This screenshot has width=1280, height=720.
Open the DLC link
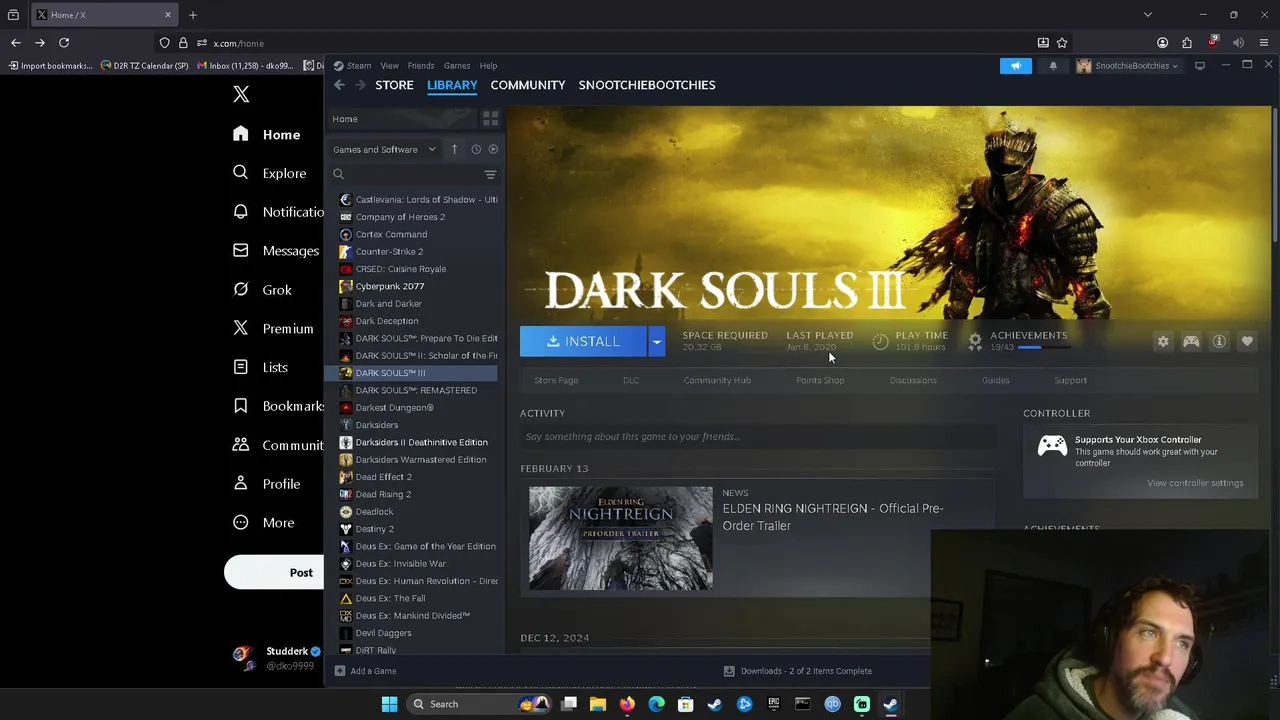631,380
